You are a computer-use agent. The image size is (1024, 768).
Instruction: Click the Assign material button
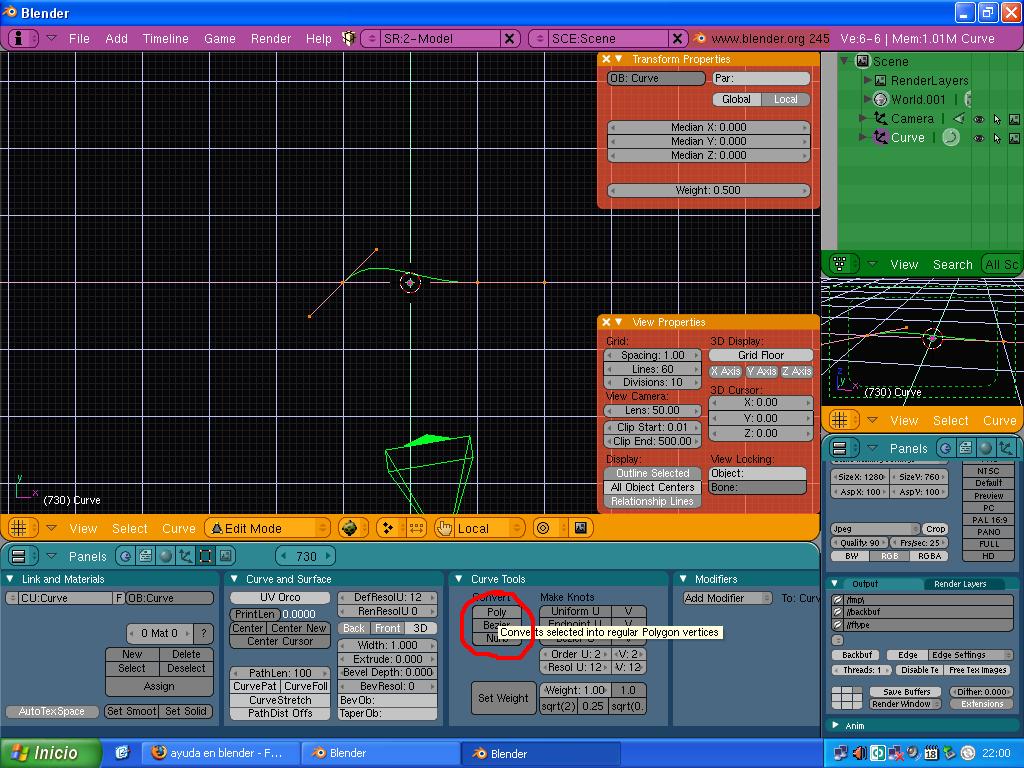[x=159, y=686]
